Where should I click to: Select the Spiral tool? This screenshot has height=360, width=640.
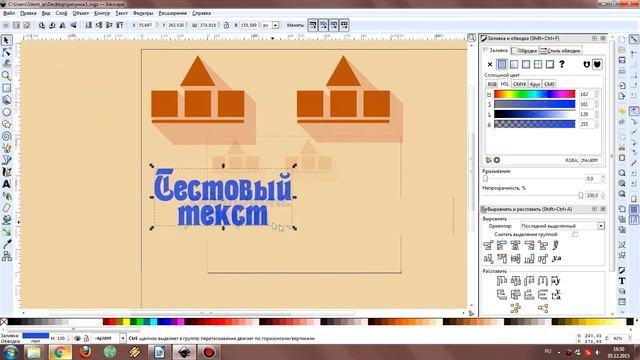[6, 136]
